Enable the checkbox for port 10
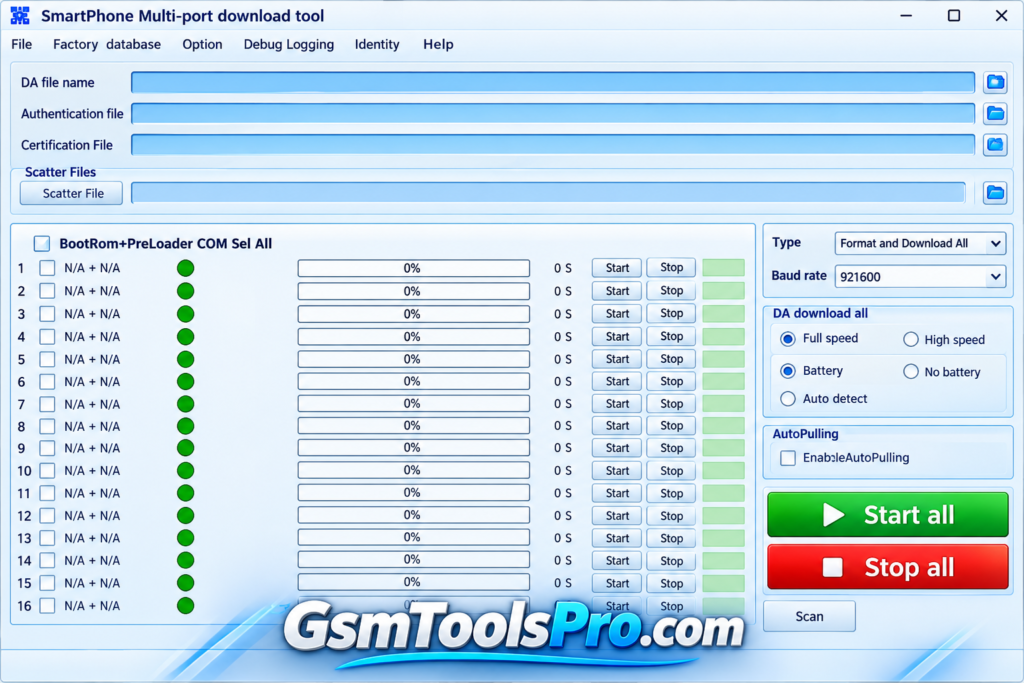Screen dimensions: 1024x683 (47, 471)
